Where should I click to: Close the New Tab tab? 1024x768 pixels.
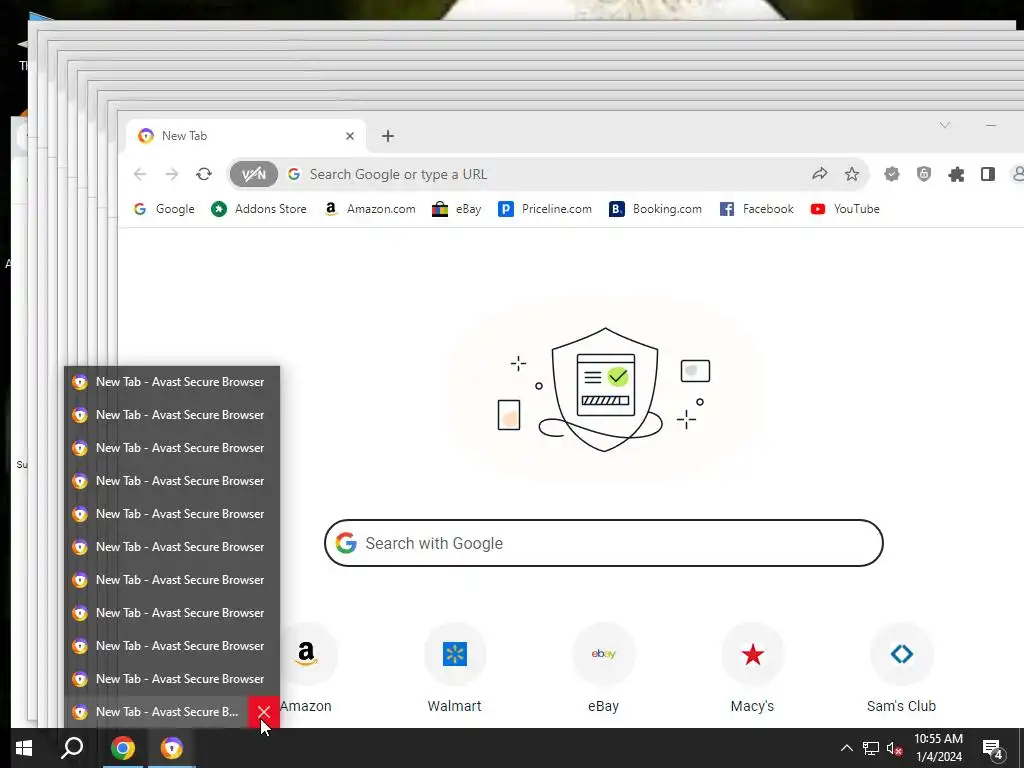pos(350,136)
